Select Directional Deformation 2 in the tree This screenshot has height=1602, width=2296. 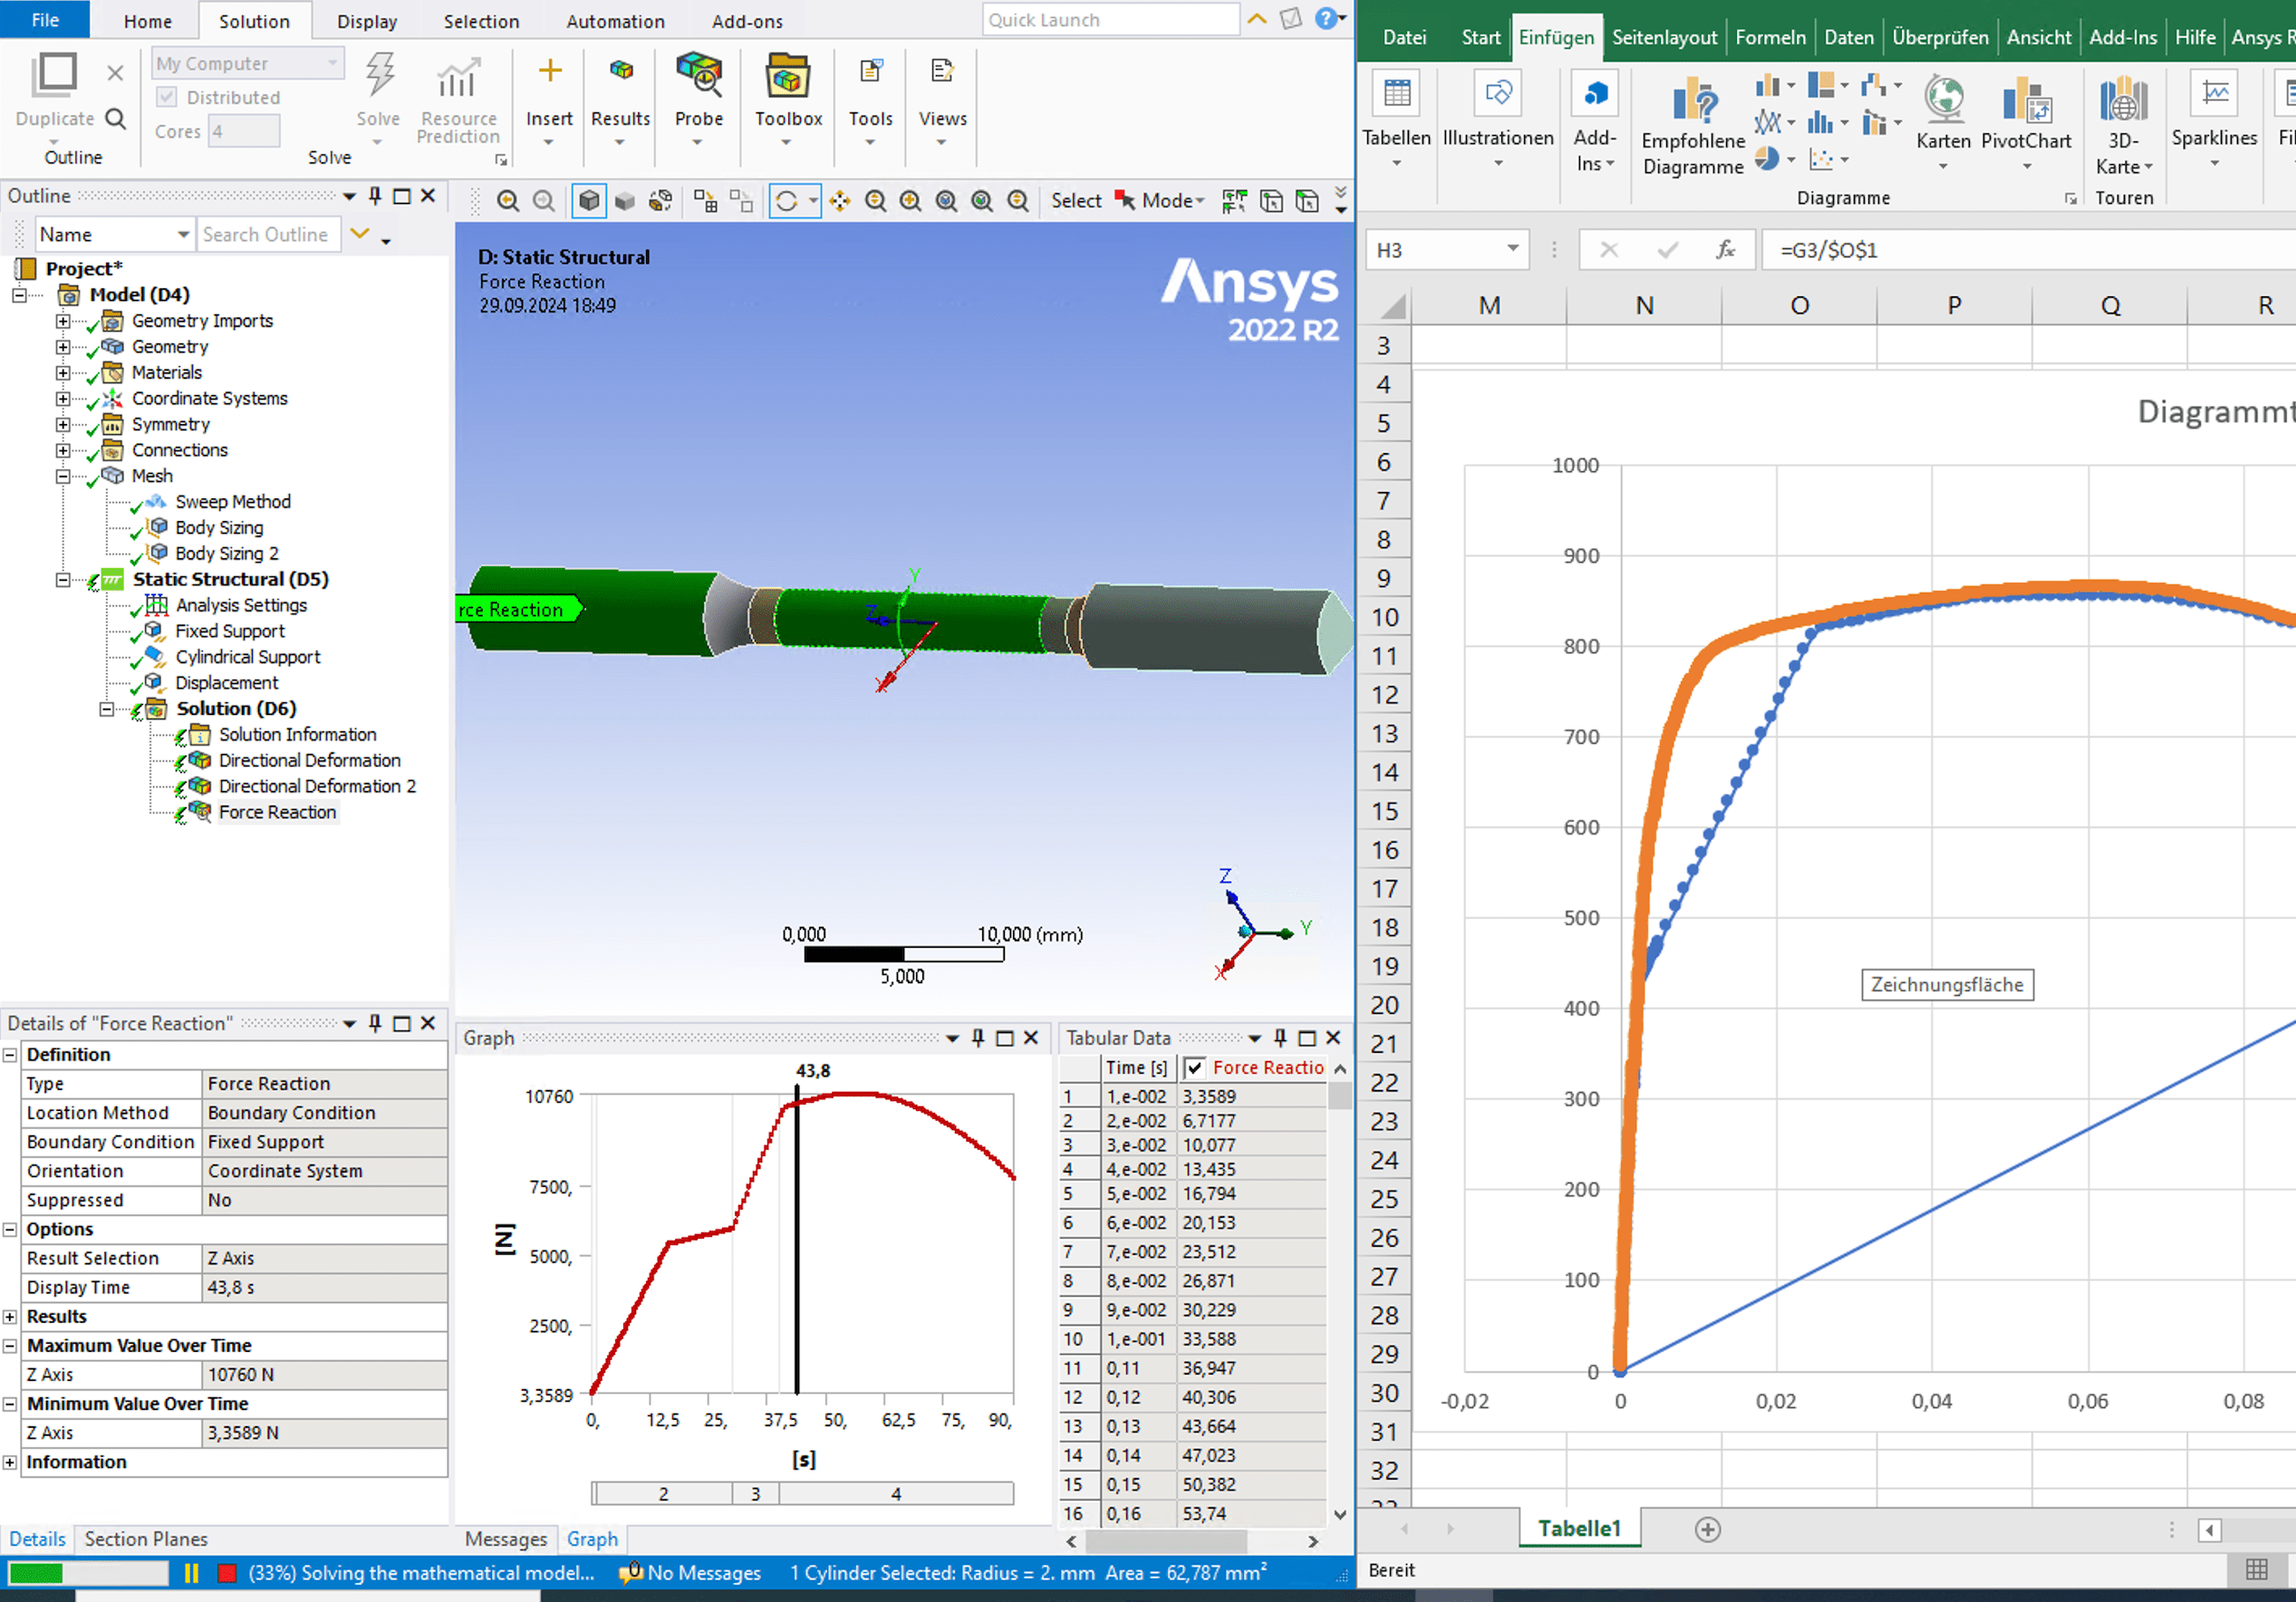coord(316,786)
